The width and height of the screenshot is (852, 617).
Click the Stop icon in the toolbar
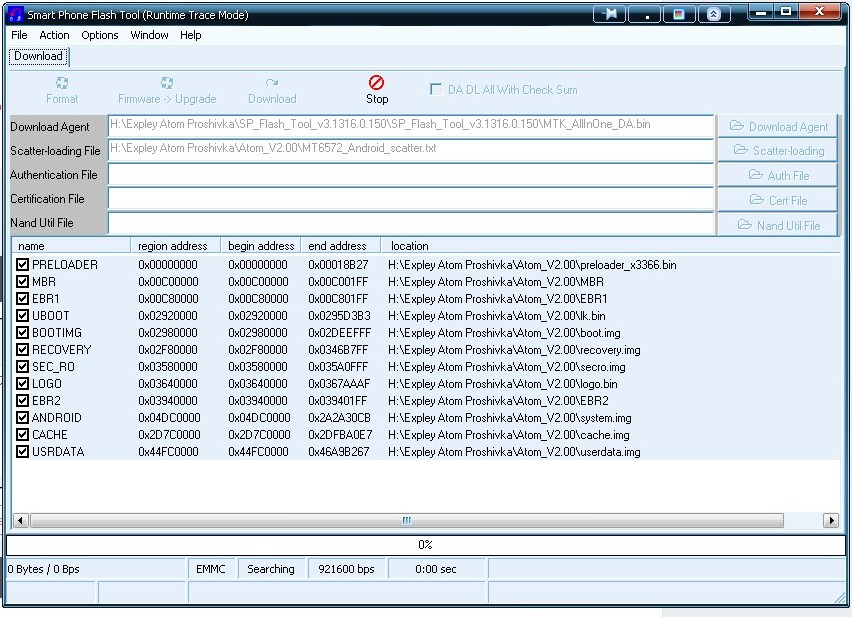click(377, 83)
